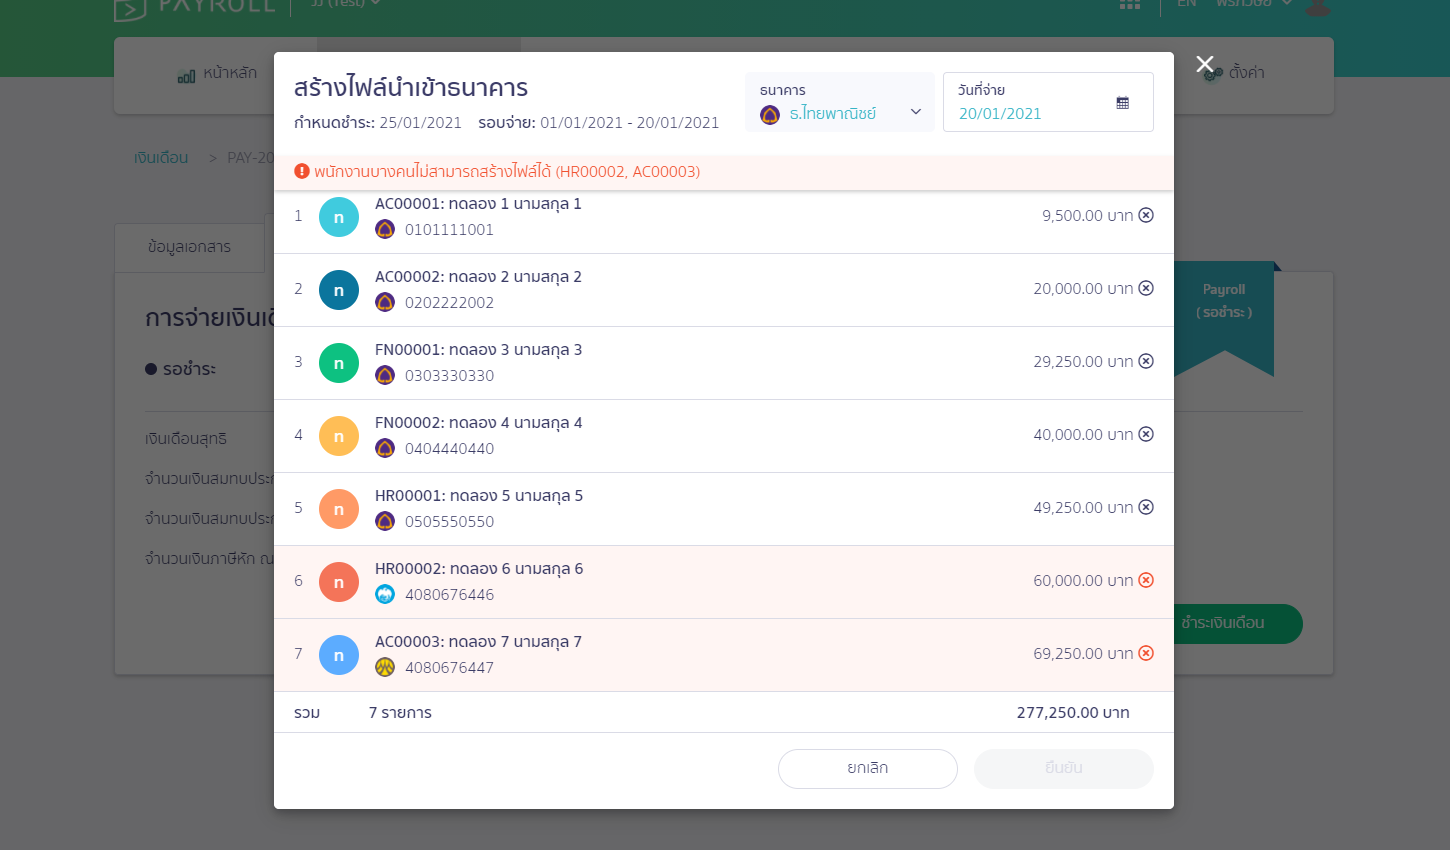Open the calendar icon for payment date
Screen dimensions: 1450x850
(1123, 103)
